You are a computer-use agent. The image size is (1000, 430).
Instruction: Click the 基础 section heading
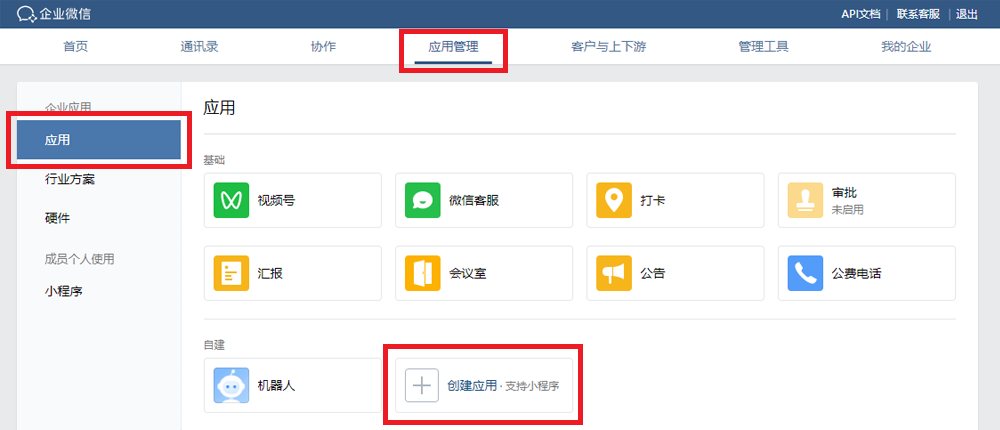click(214, 159)
